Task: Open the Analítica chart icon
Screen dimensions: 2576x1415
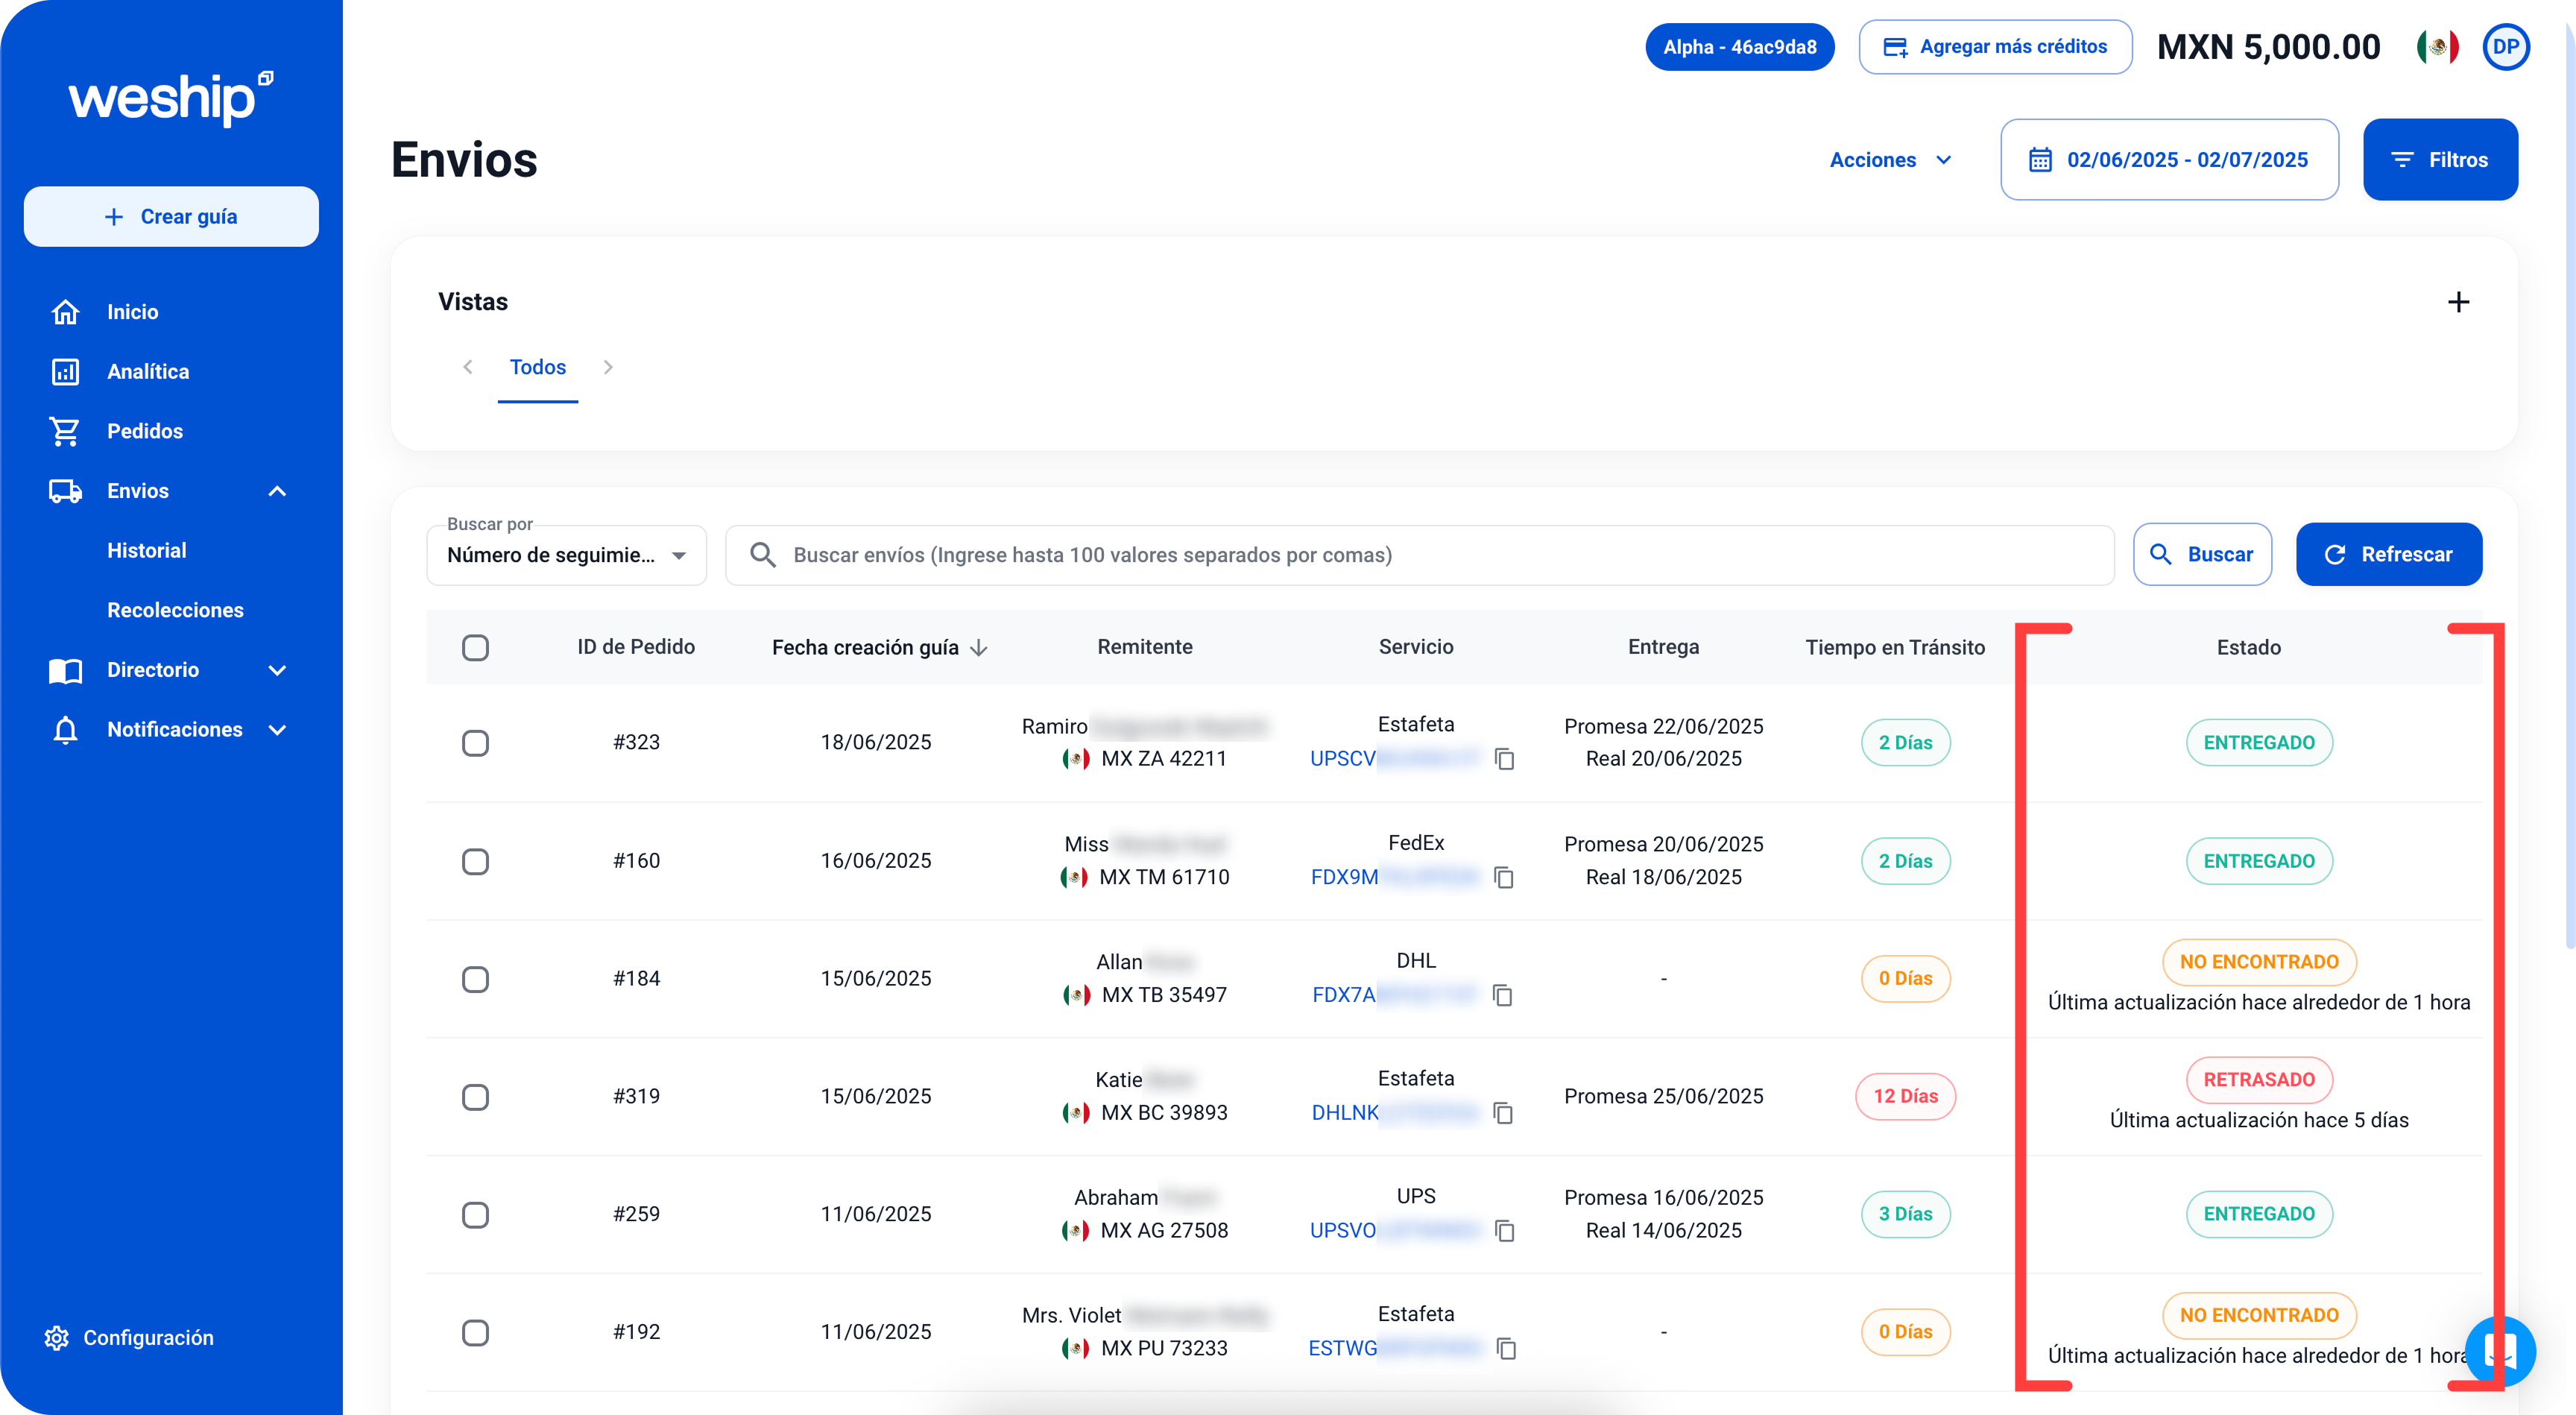Action: tap(65, 372)
